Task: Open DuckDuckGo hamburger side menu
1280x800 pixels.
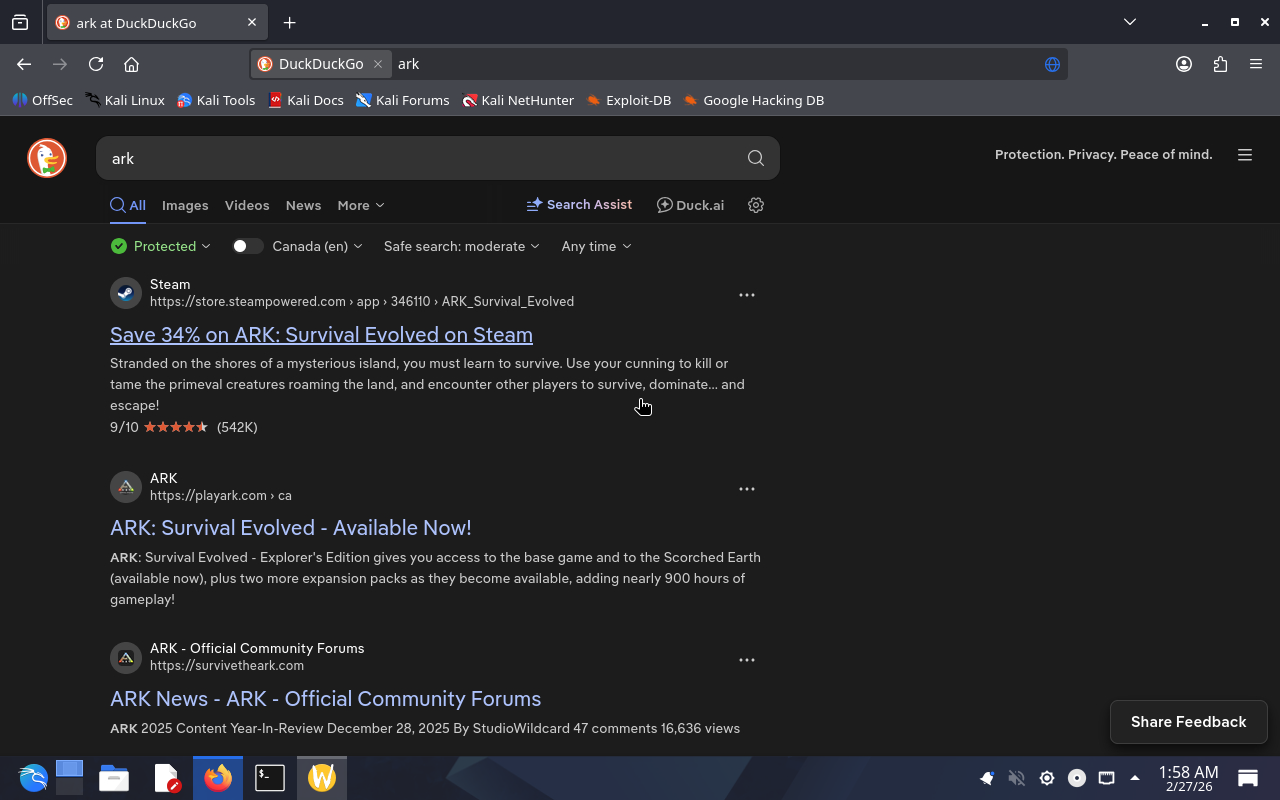Action: tap(1245, 155)
